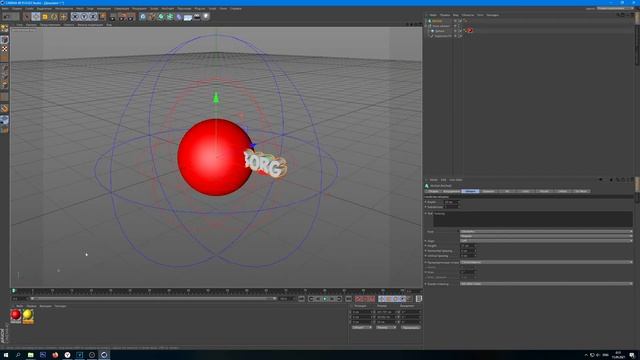Viewport: 640px width, 360px height.
Task: Switch to highlighted Object tab in attributes
Action: (x=470, y=191)
